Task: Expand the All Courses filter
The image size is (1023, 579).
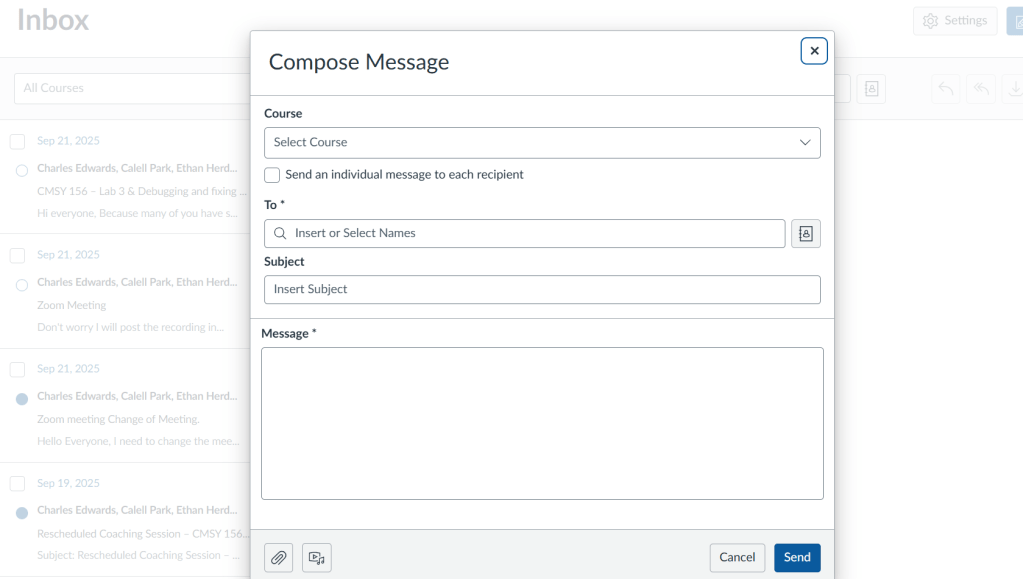Action: [x=130, y=88]
